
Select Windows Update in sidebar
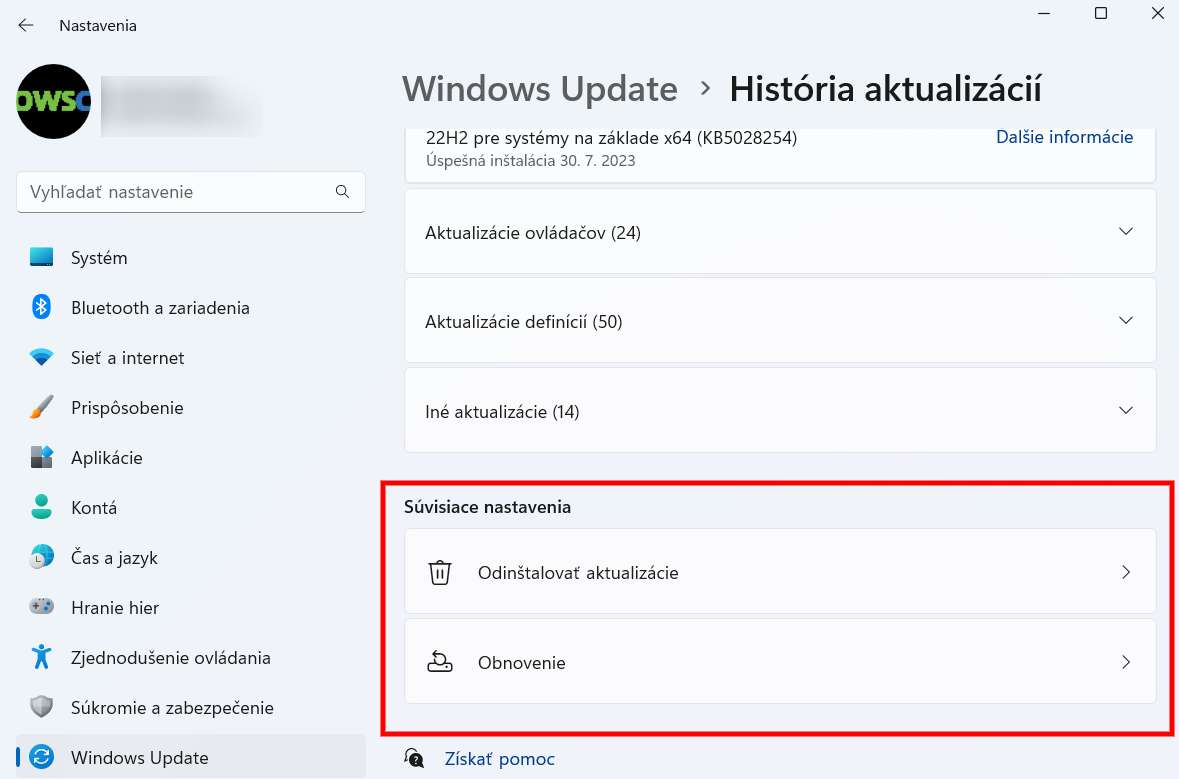point(191,757)
